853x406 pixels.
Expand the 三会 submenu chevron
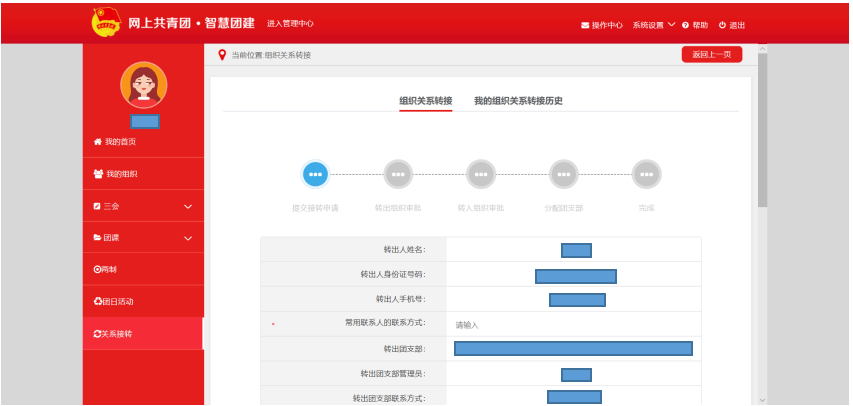pyautogui.click(x=188, y=206)
